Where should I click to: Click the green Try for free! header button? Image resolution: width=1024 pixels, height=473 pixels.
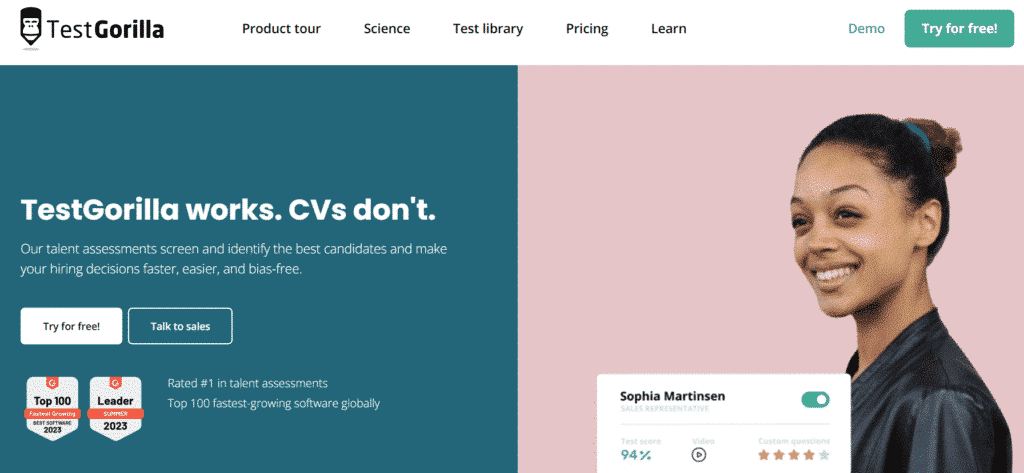(959, 29)
